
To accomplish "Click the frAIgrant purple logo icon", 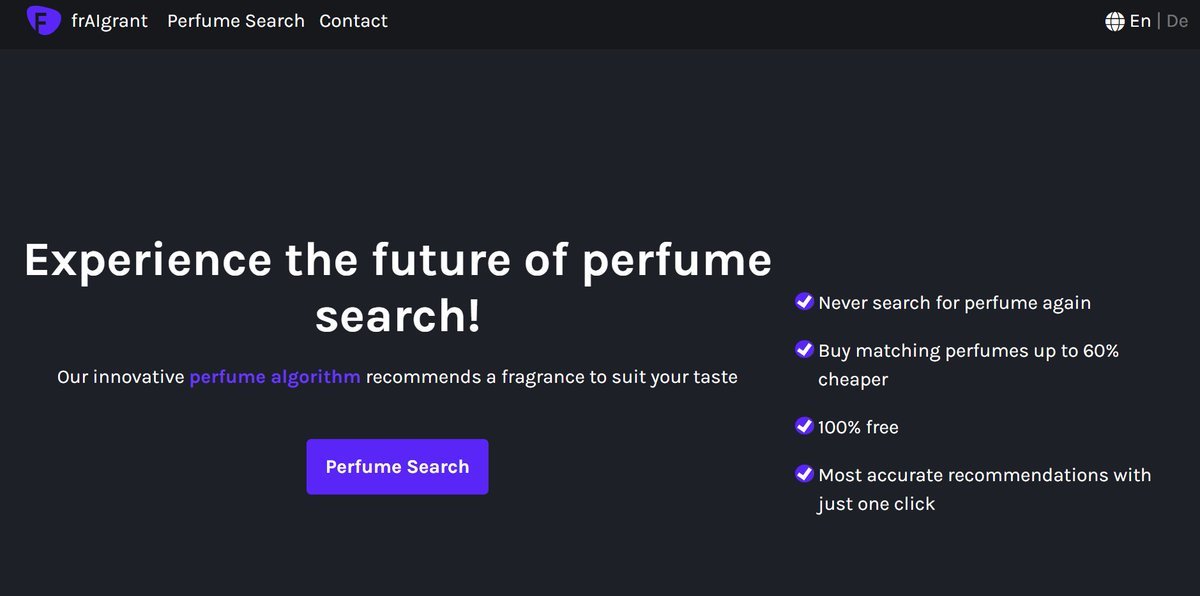I will pos(44,20).
